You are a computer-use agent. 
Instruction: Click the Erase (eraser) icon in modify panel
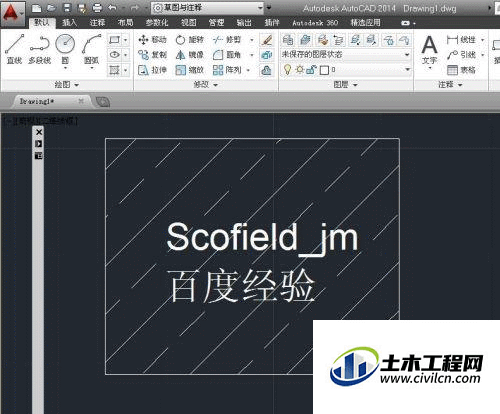click(x=267, y=40)
